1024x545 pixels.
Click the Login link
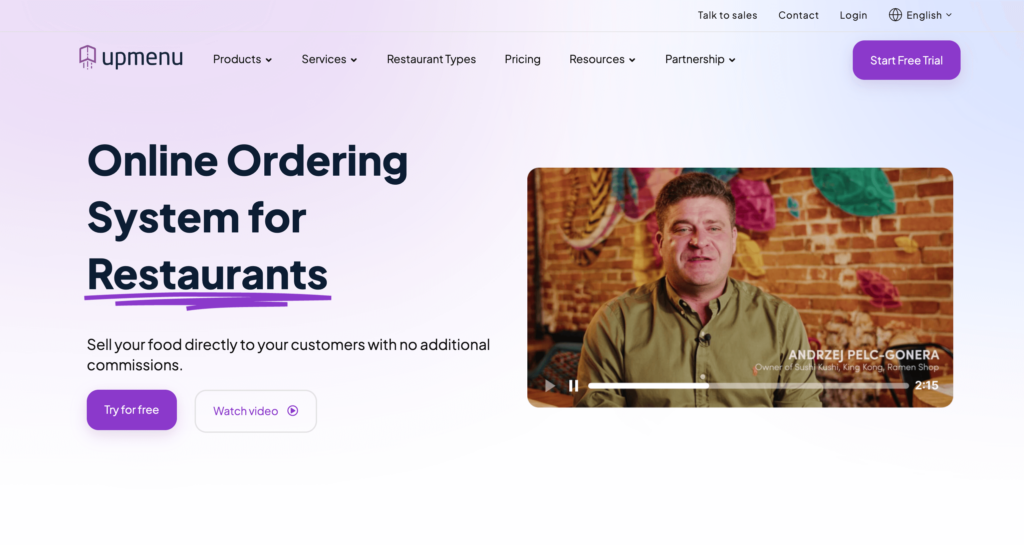(x=854, y=15)
